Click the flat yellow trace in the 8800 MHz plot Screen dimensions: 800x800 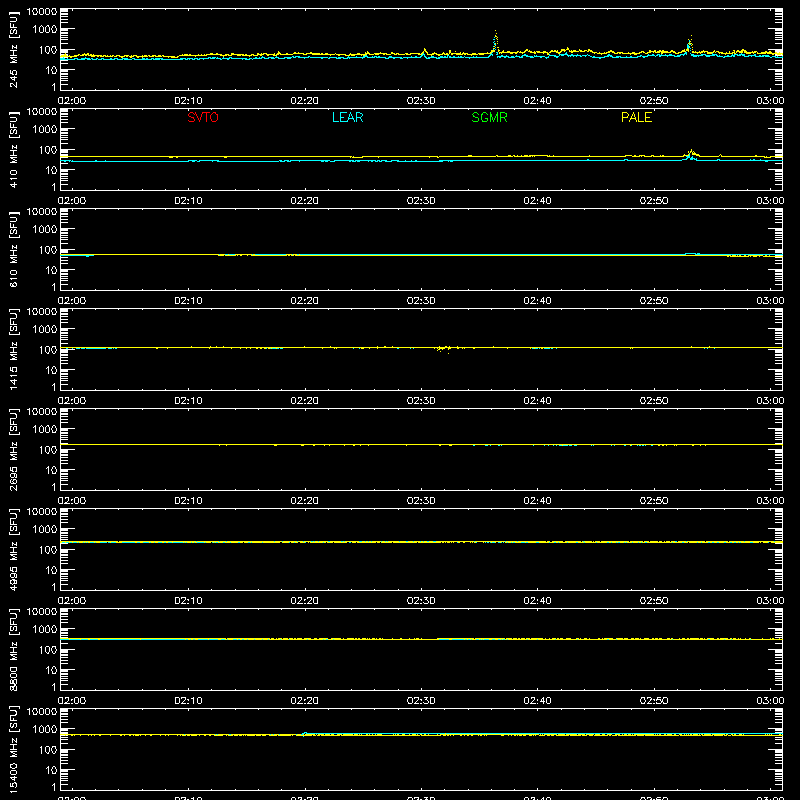[421, 639]
